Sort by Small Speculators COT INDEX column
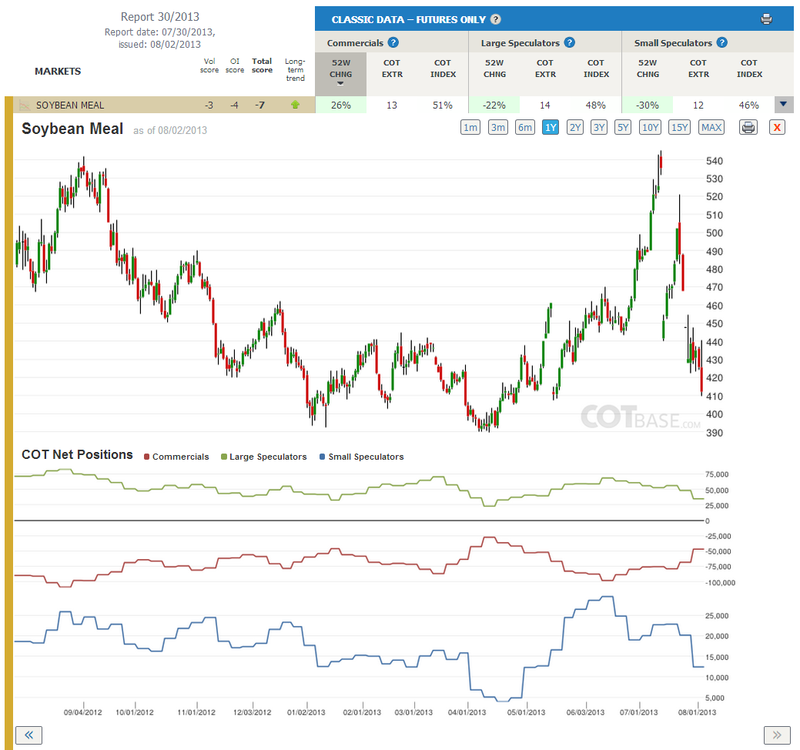800x750 pixels. [x=749, y=68]
